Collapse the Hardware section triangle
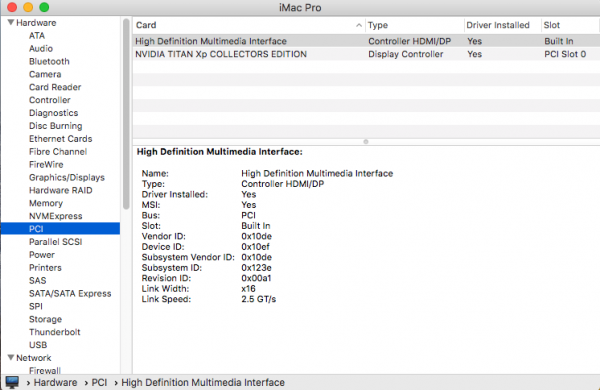 point(11,23)
